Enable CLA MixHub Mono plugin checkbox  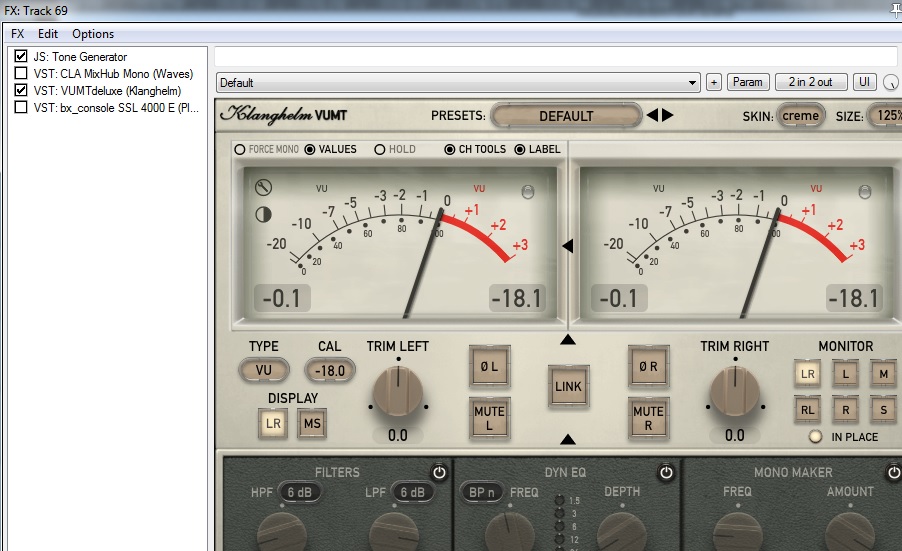[21, 73]
